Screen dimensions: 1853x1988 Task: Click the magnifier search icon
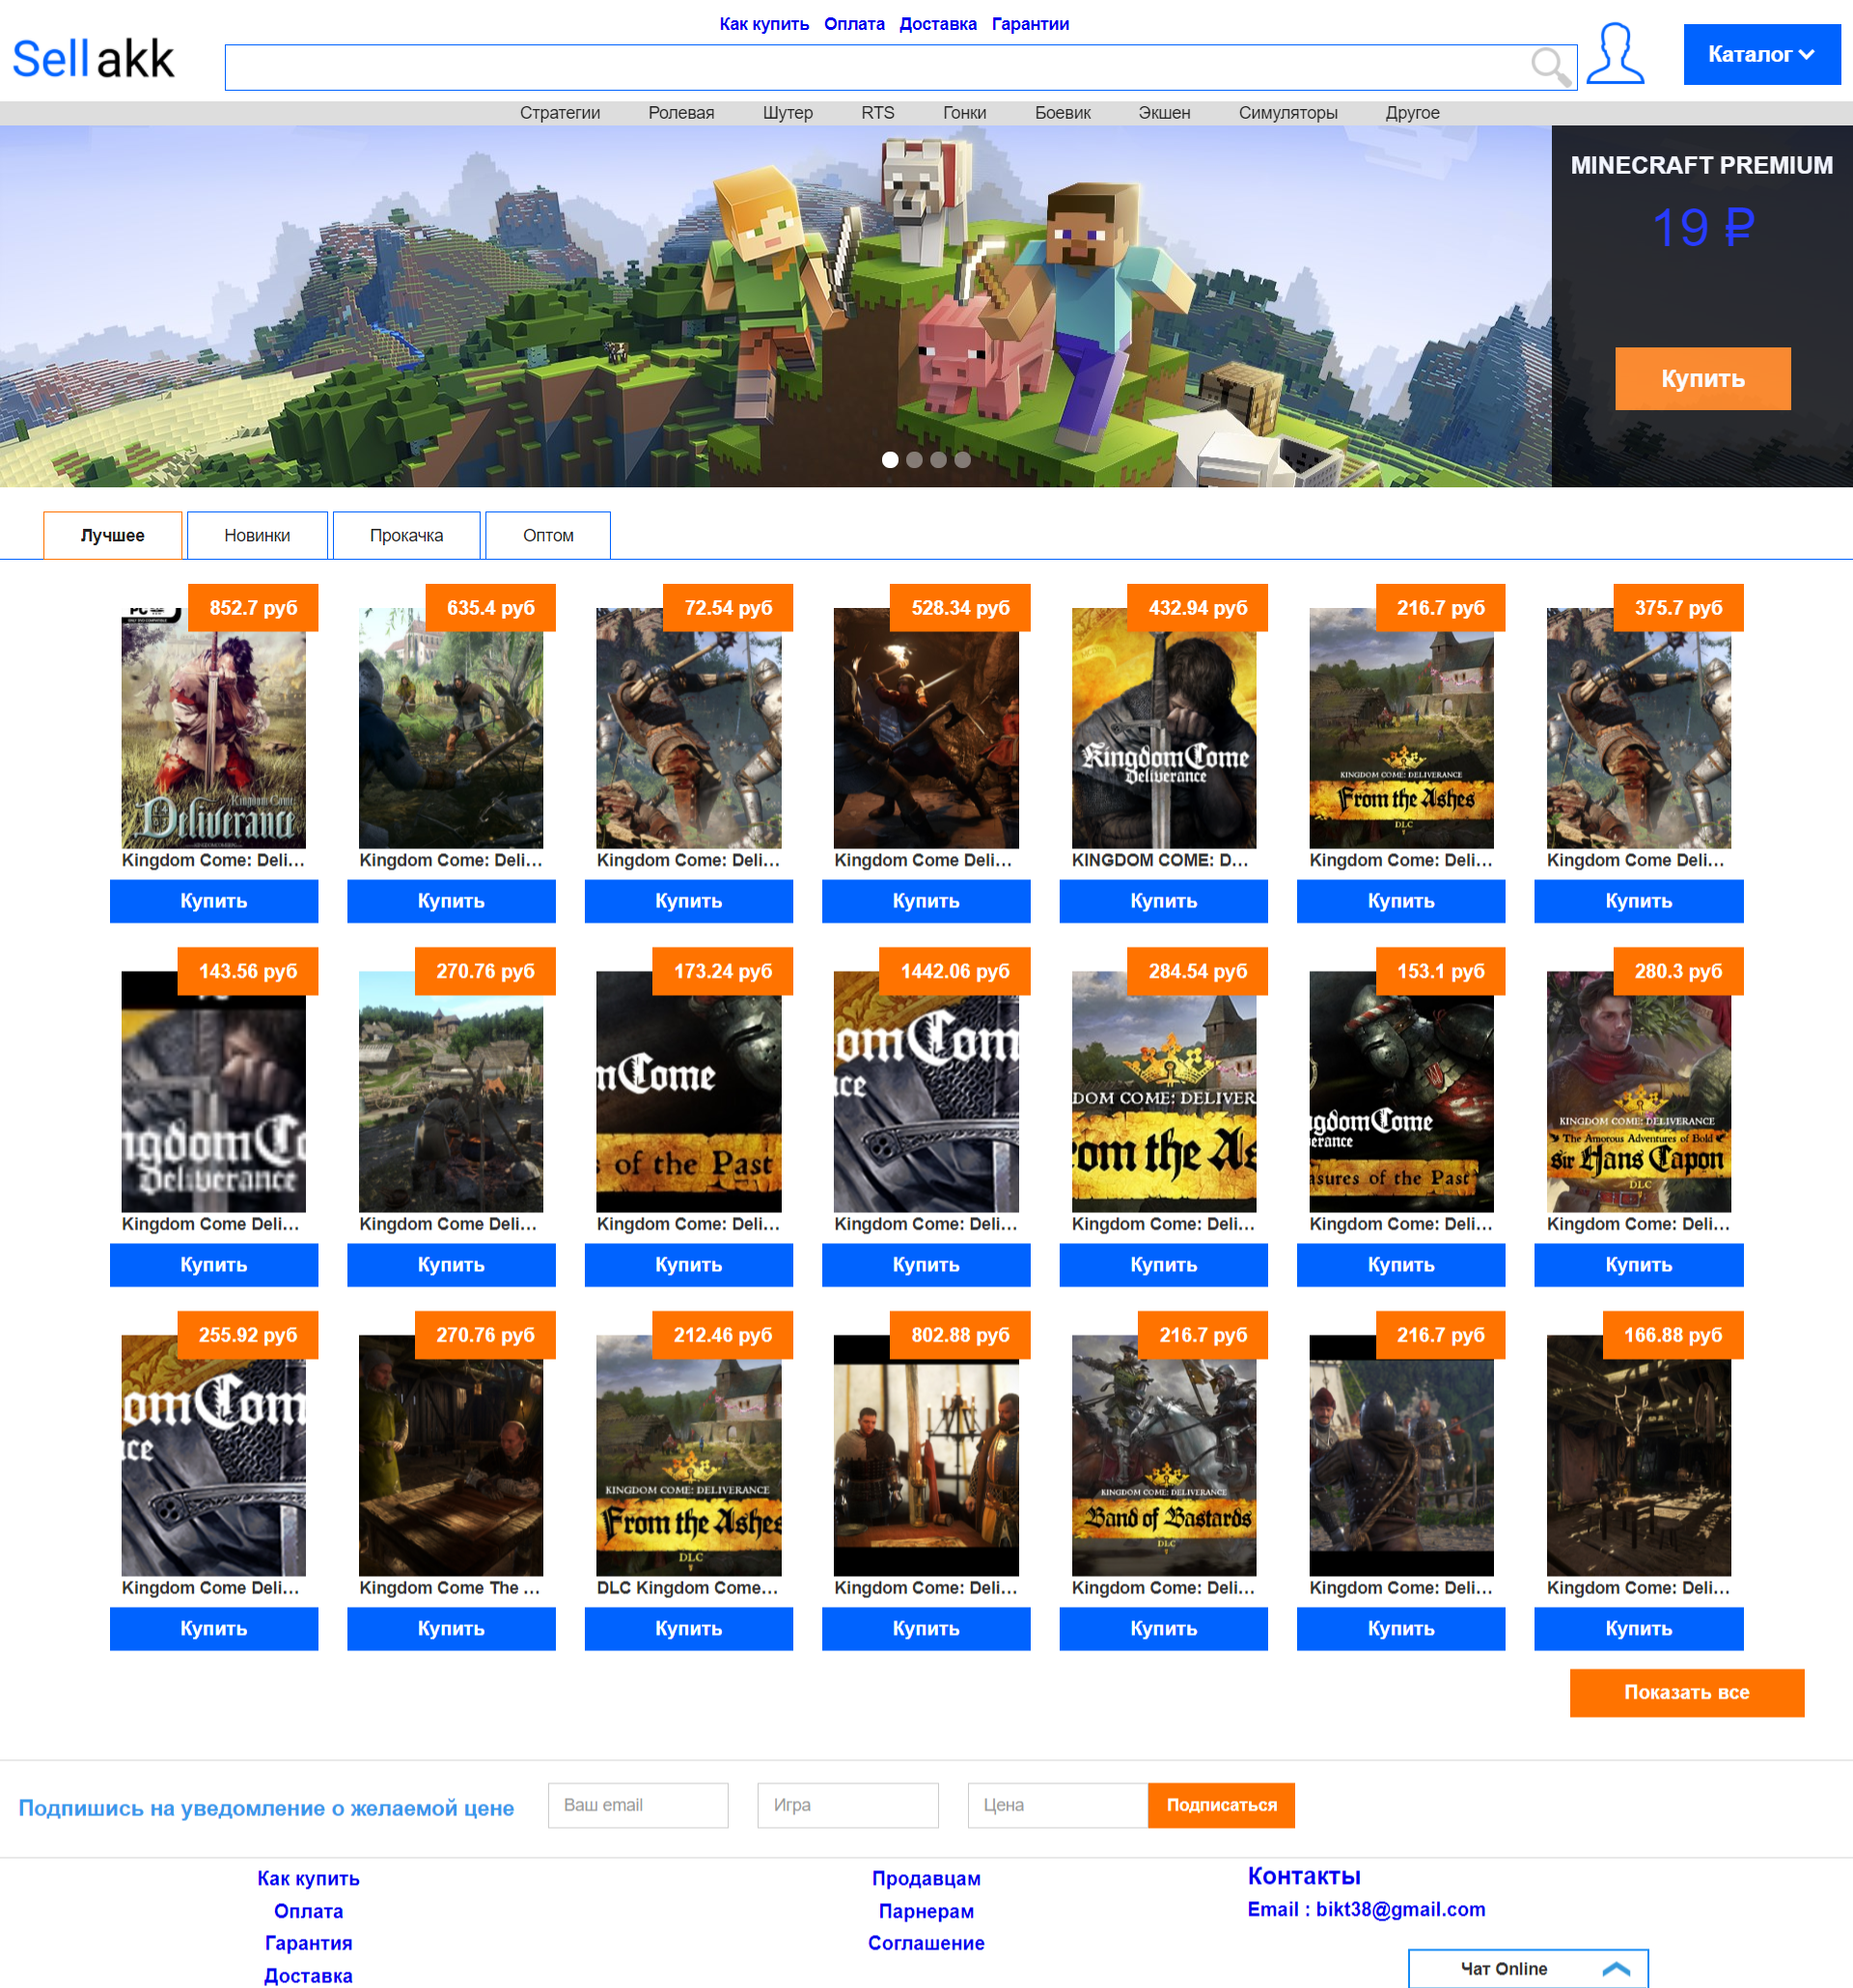tap(1551, 67)
